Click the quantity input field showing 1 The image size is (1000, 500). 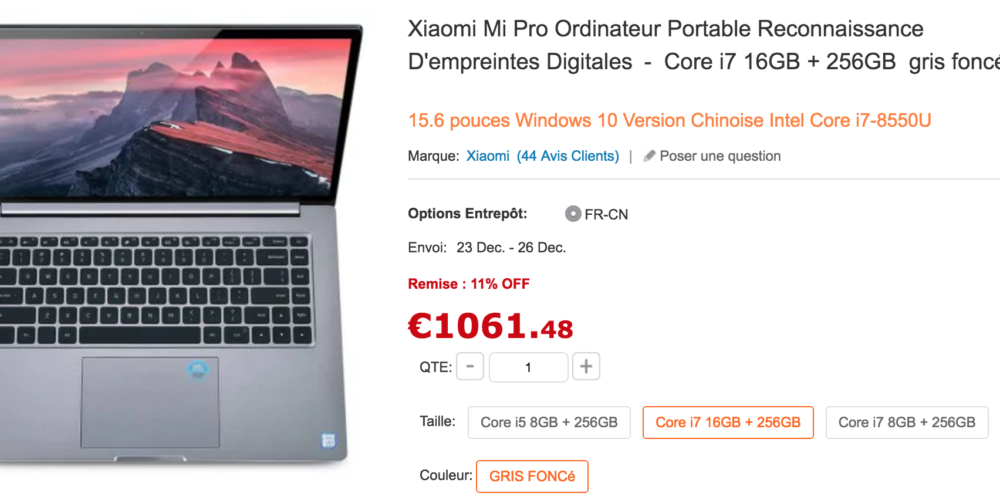point(528,367)
